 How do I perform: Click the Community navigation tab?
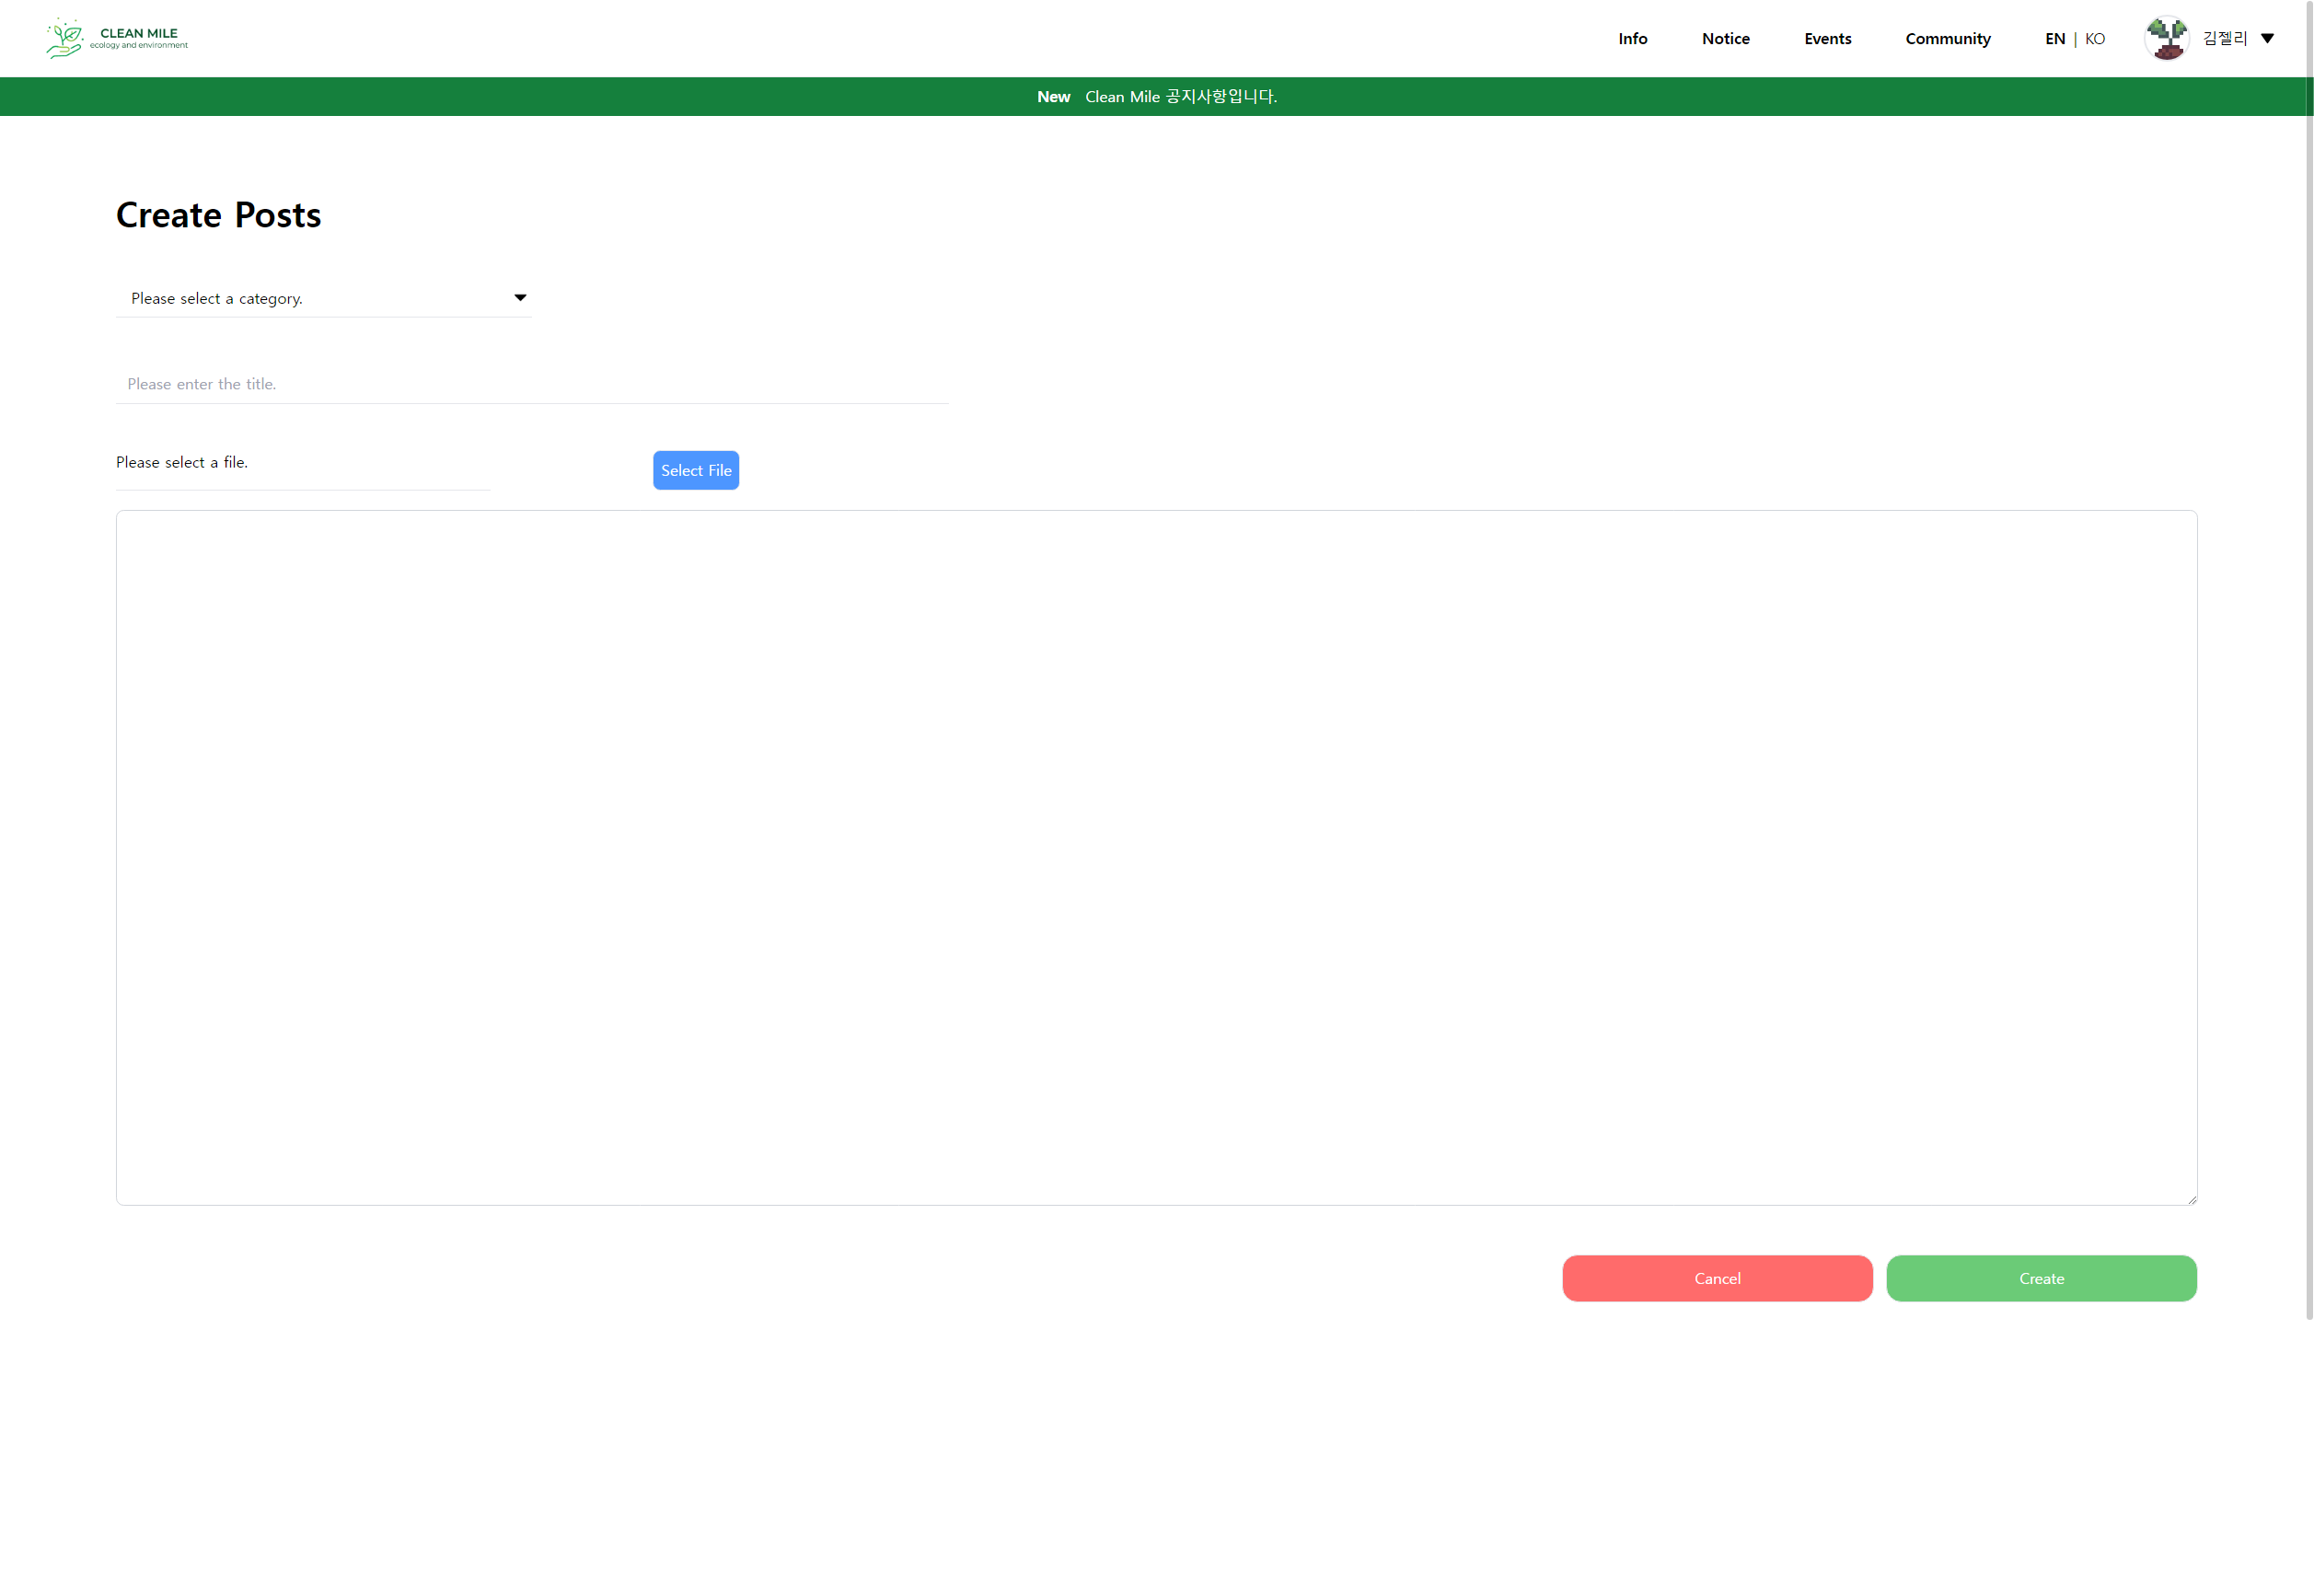pos(1949,37)
